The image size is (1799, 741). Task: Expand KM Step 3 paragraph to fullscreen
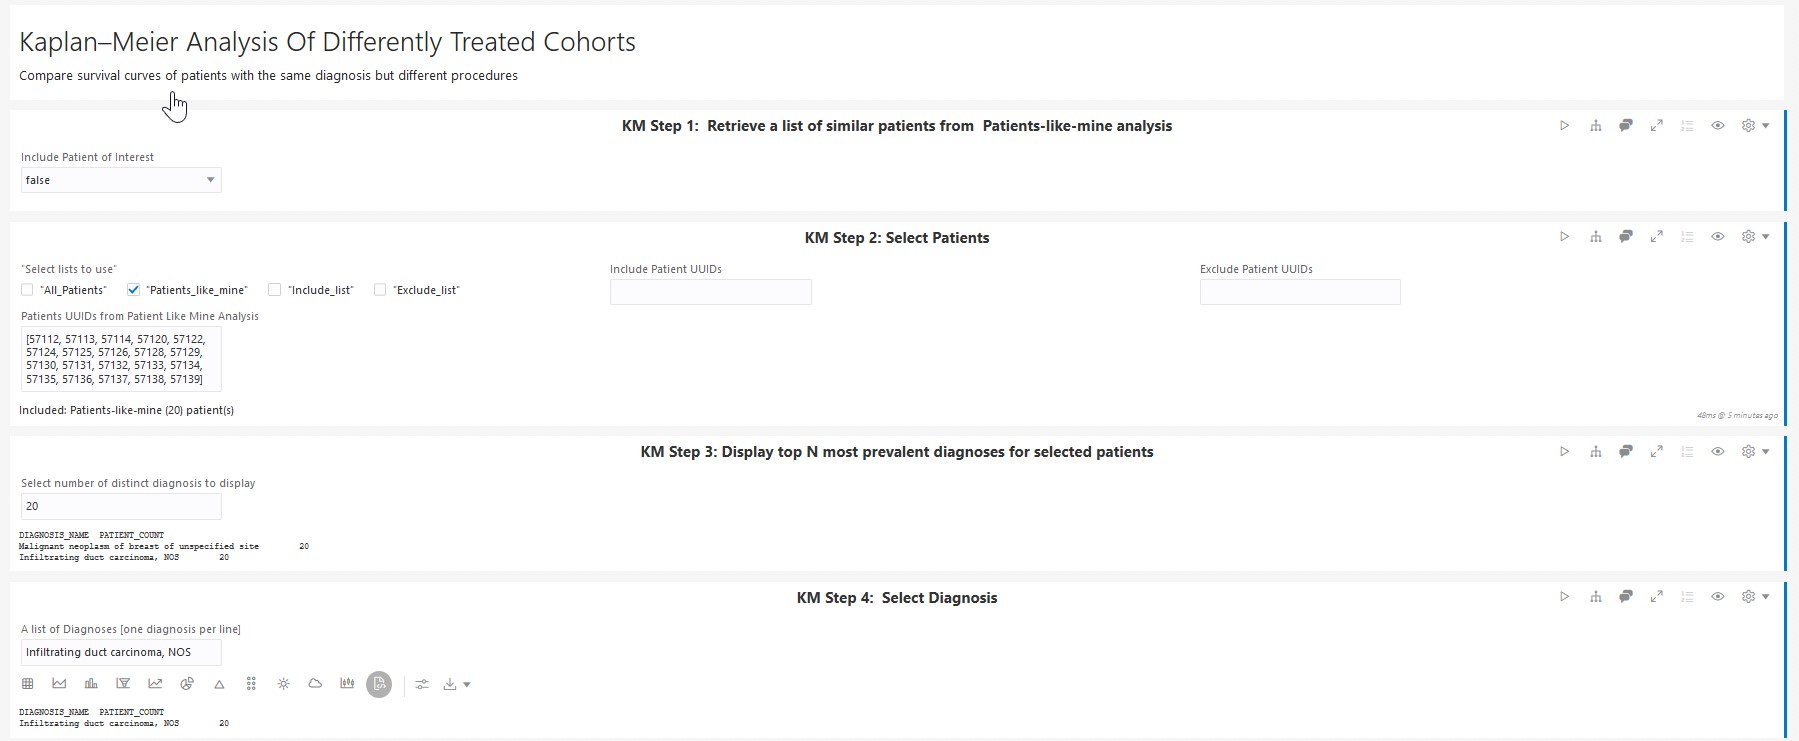(1656, 452)
